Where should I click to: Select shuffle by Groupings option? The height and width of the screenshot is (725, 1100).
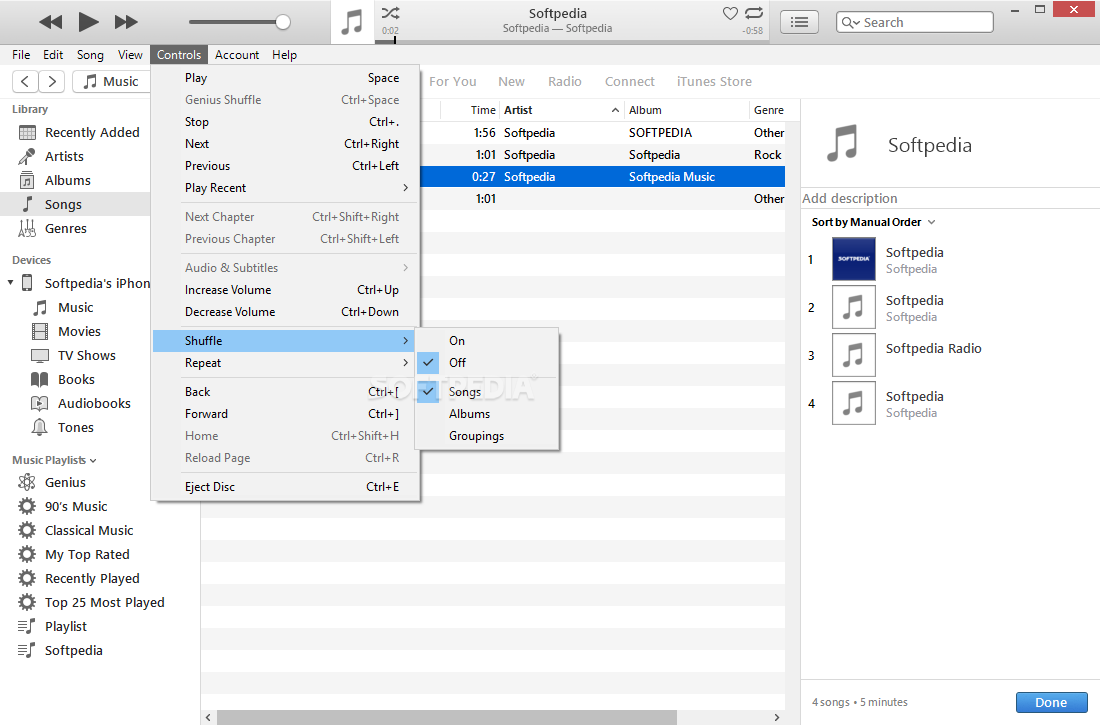coord(488,436)
